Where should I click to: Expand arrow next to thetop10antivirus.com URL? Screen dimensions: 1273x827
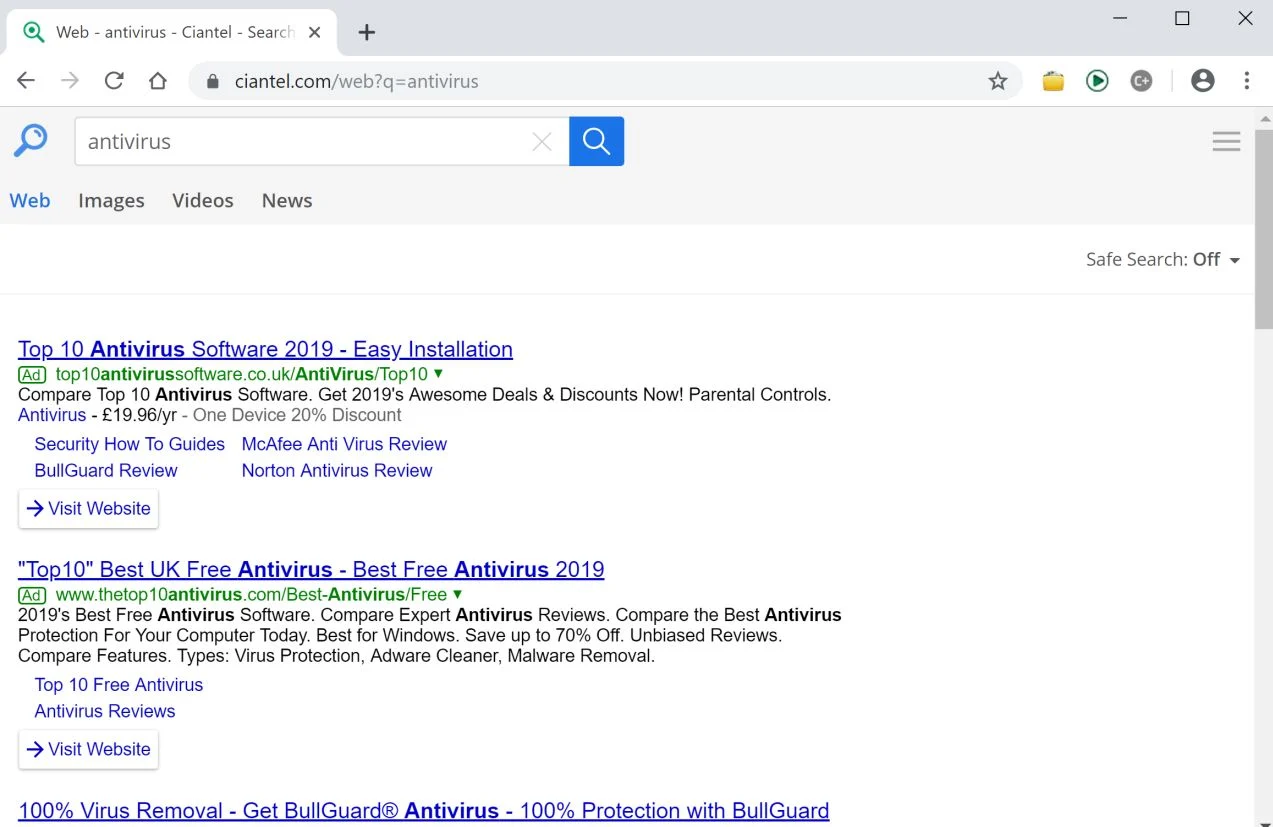coord(457,594)
